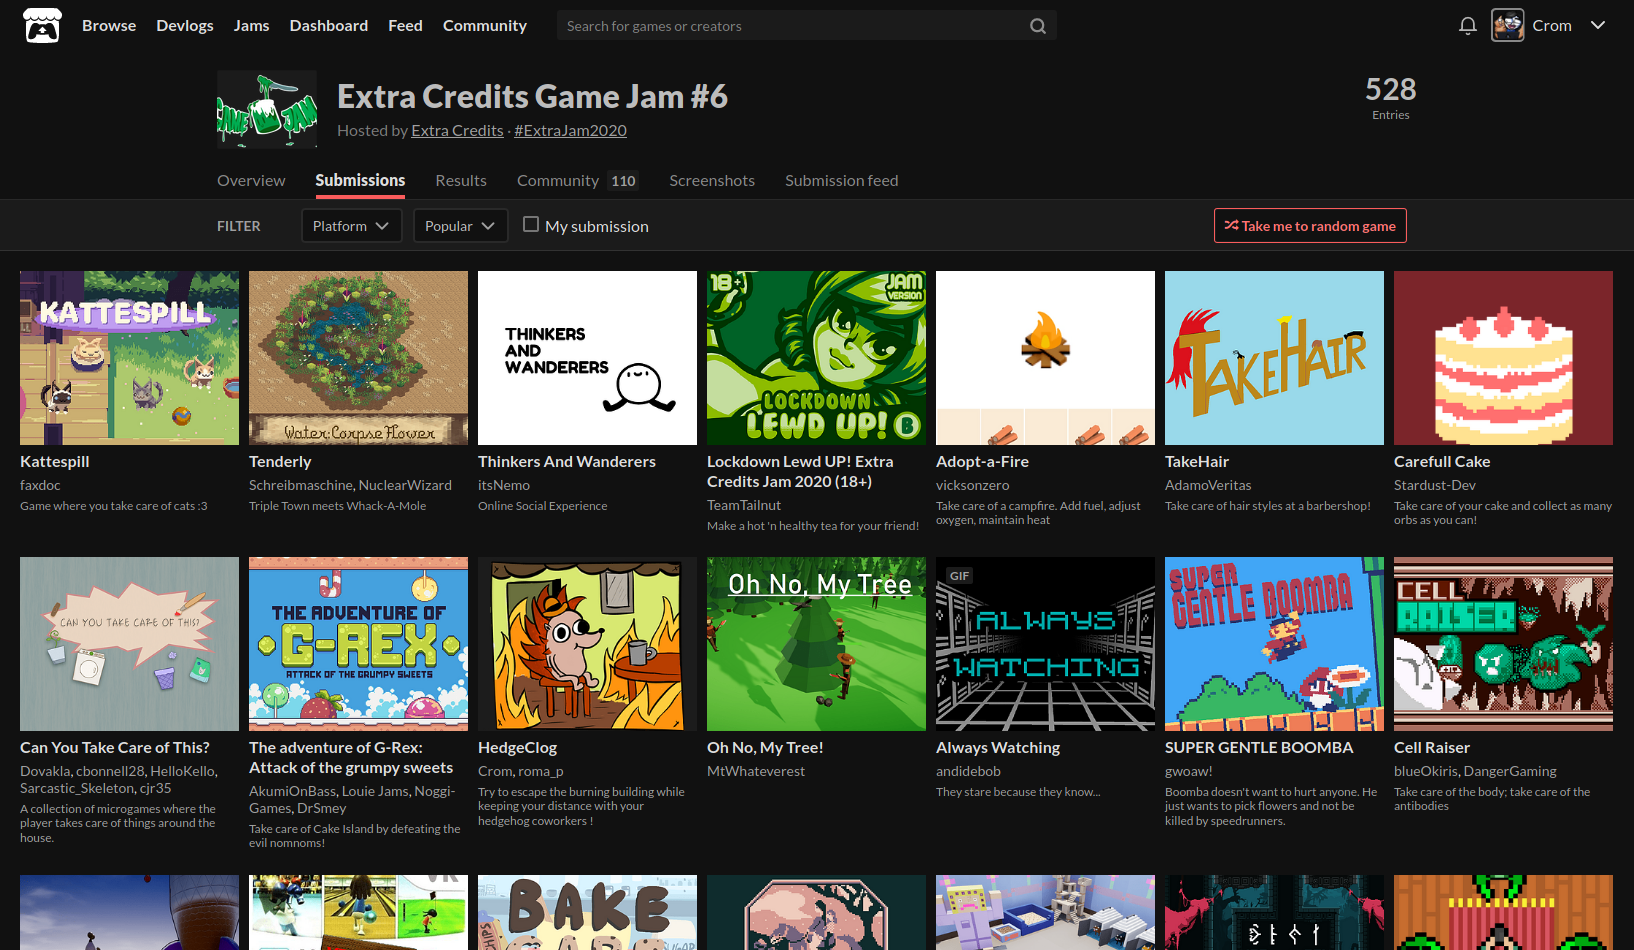Switch to the Screenshots tab

[712, 180]
